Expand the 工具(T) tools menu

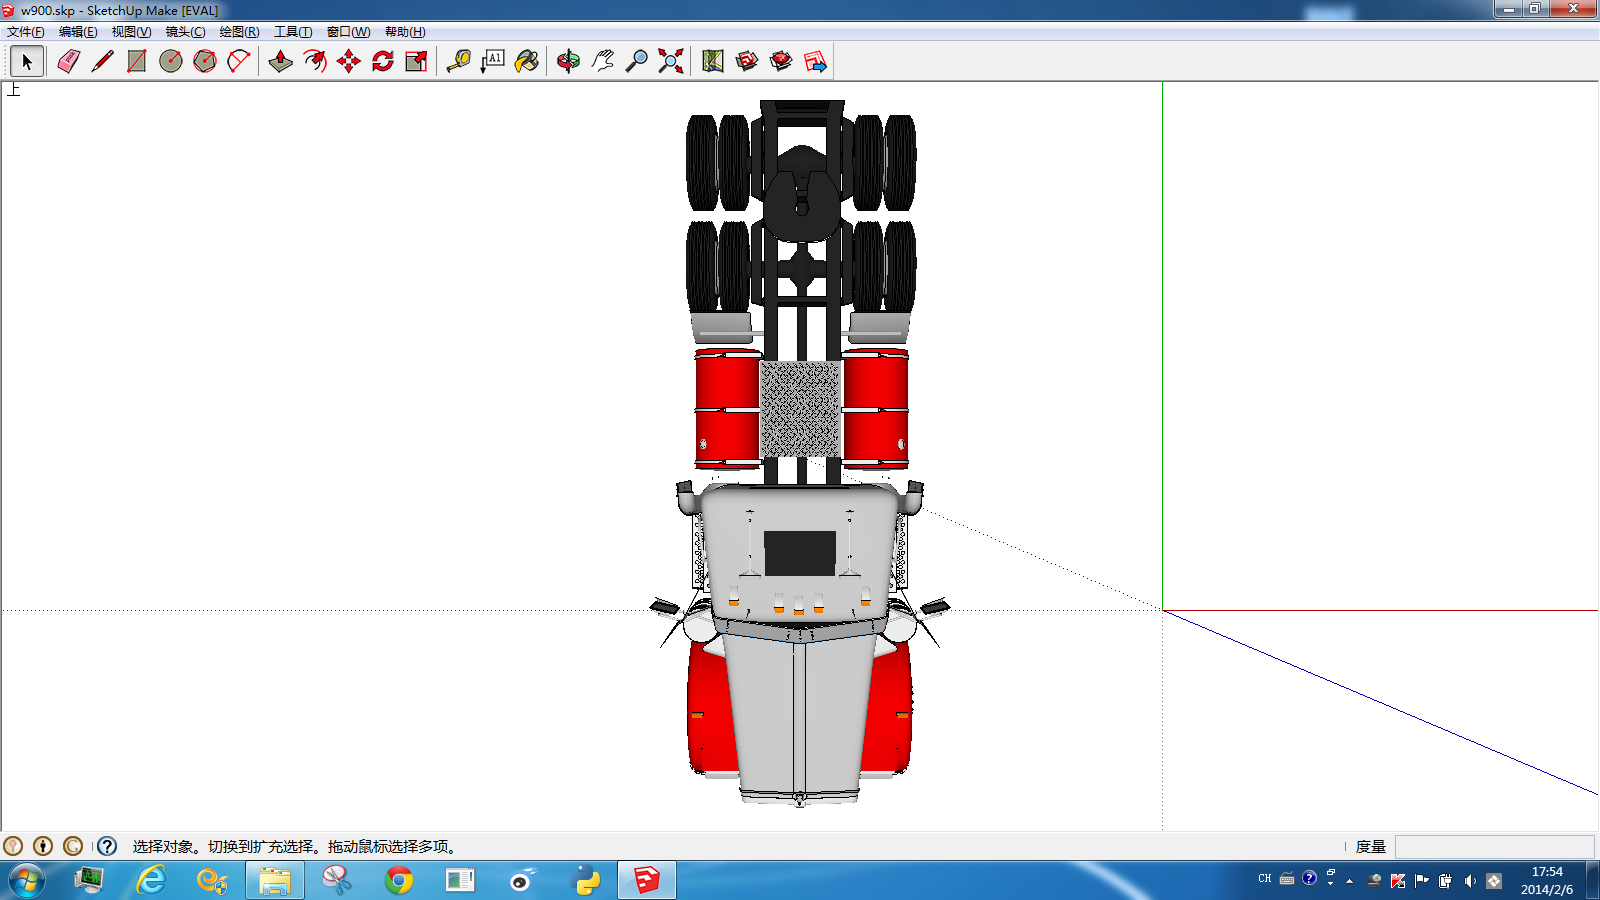(293, 32)
